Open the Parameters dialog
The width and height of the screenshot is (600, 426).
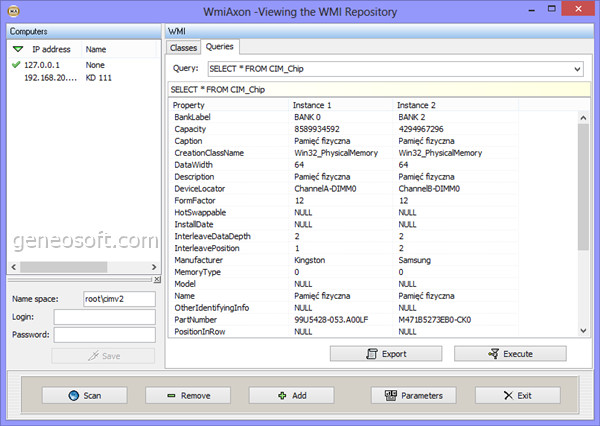tap(413, 395)
